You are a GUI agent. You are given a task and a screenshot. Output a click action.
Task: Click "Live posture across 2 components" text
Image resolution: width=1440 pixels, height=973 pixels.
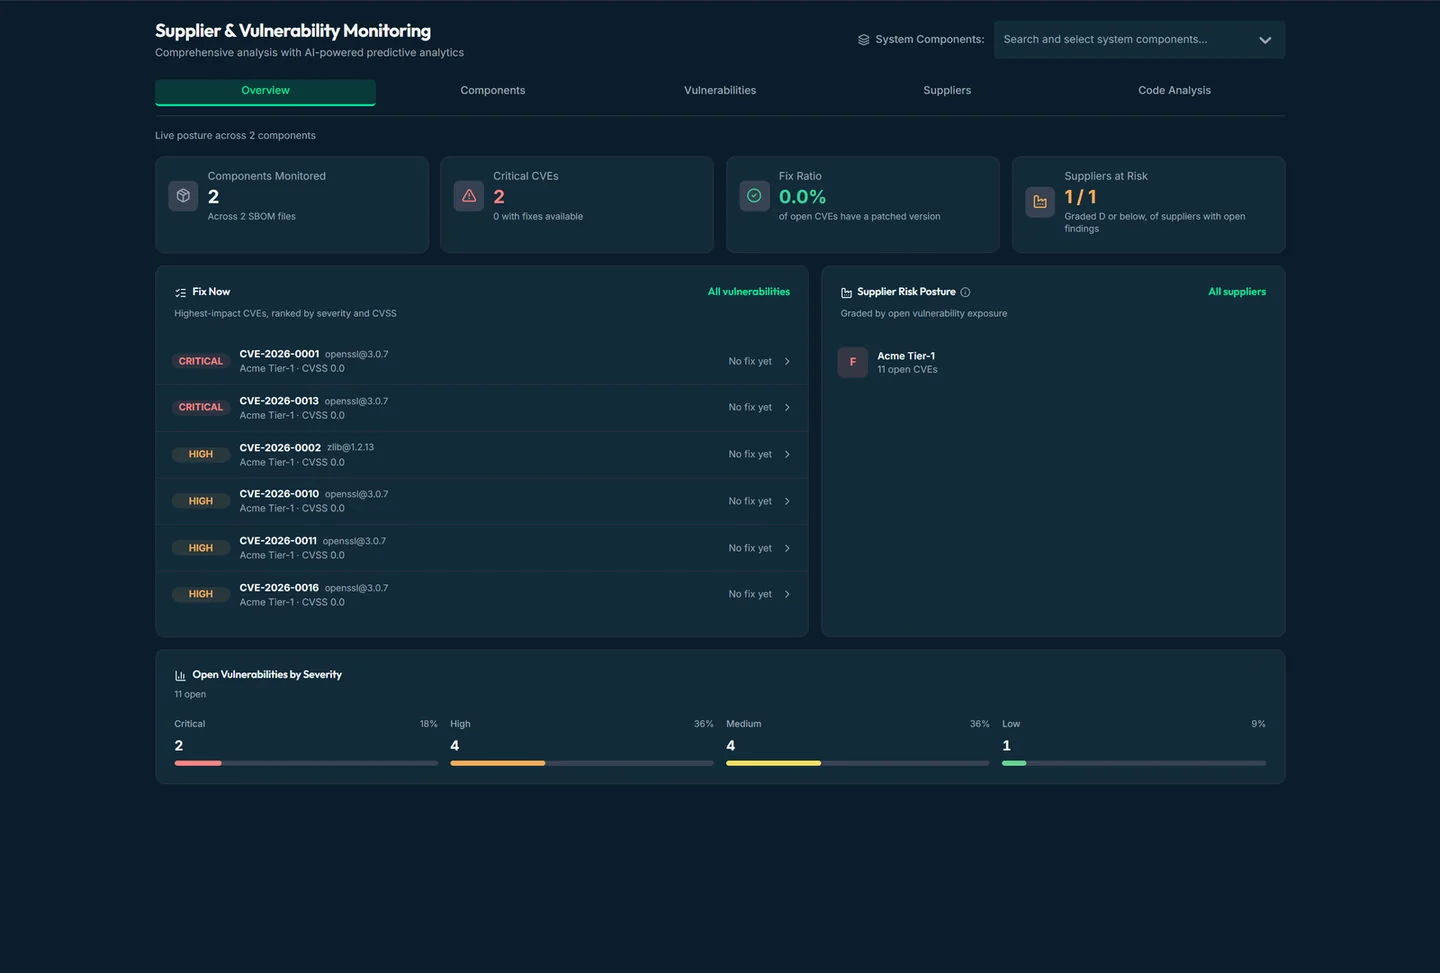point(235,136)
